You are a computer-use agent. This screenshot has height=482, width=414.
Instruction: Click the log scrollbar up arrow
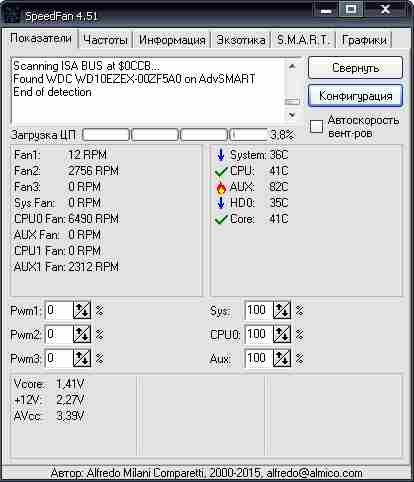coord(292,67)
